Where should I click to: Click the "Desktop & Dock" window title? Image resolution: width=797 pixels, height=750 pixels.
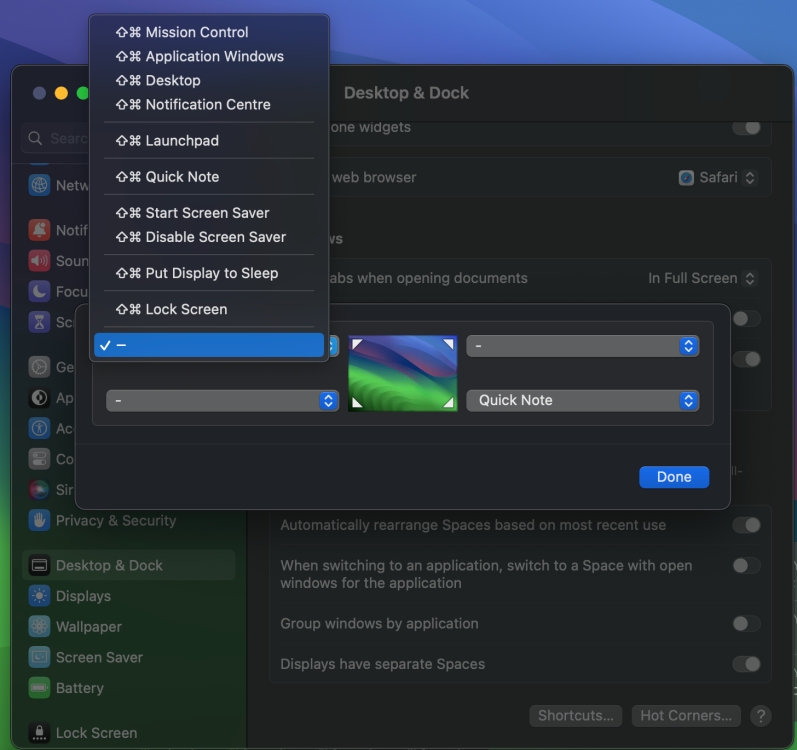[406, 93]
